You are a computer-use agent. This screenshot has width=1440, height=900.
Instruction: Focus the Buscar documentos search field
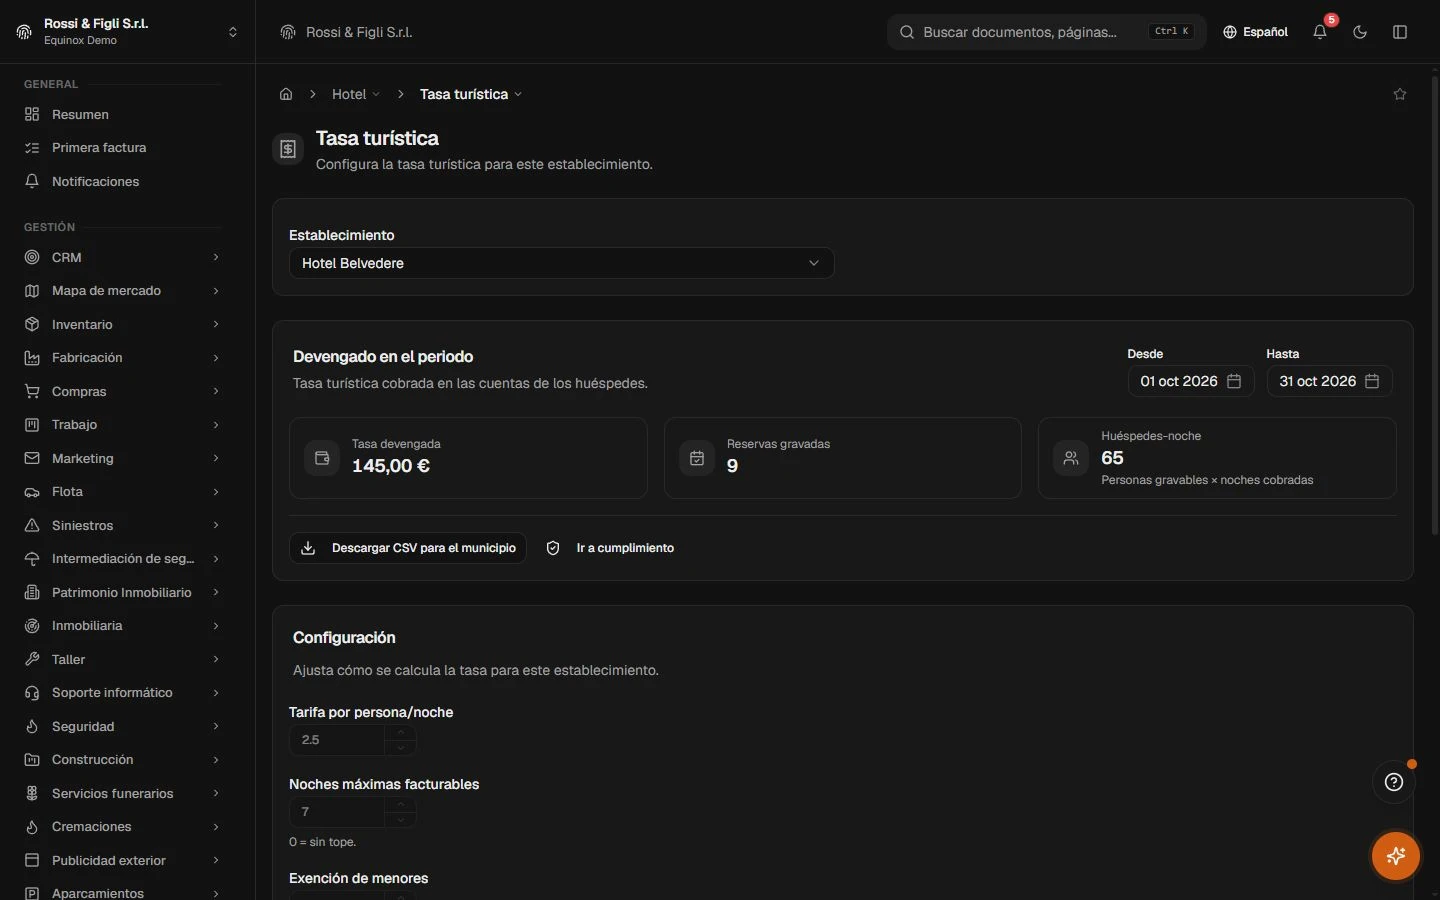point(1047,32)
